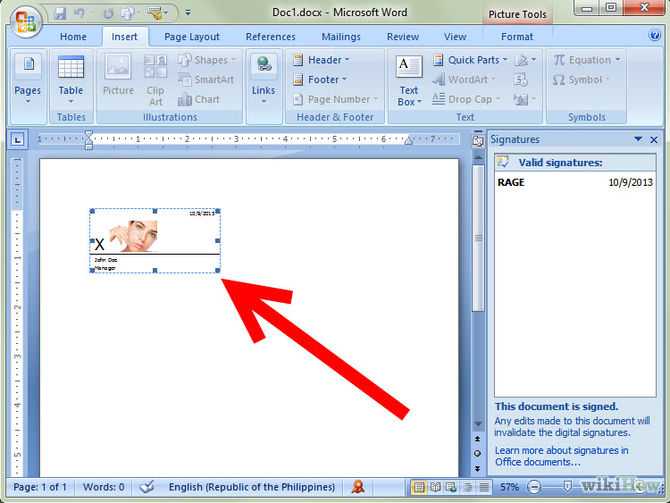
Task: Click the Signature Line icon
Action: [526, 60]
